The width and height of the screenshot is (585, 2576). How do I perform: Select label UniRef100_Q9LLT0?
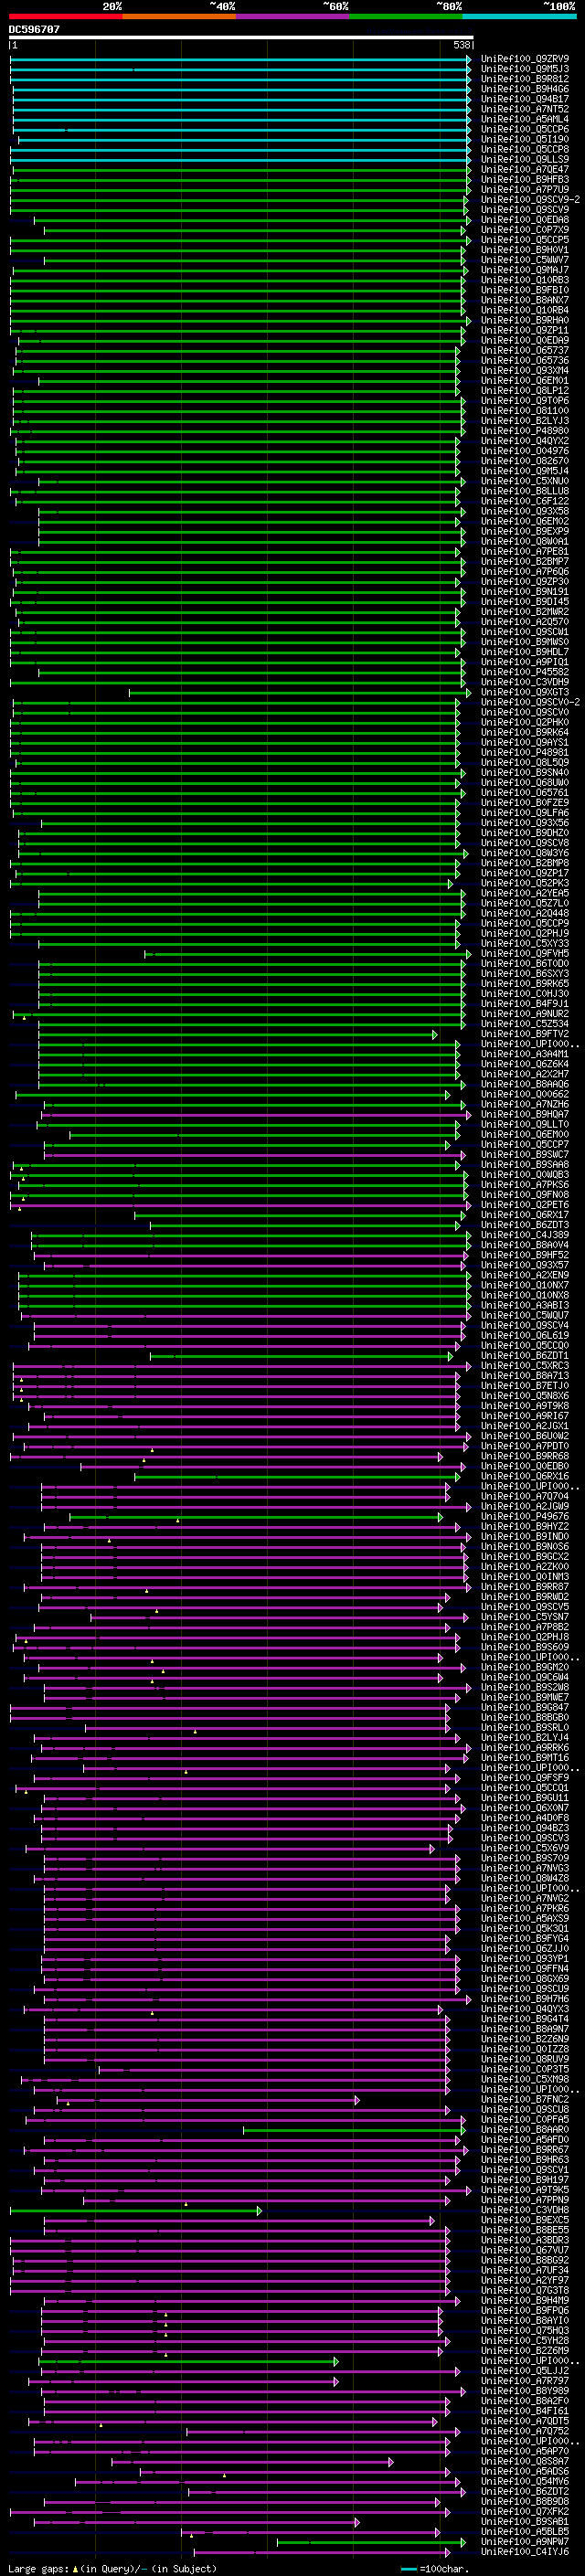(x=525, y=1124)
